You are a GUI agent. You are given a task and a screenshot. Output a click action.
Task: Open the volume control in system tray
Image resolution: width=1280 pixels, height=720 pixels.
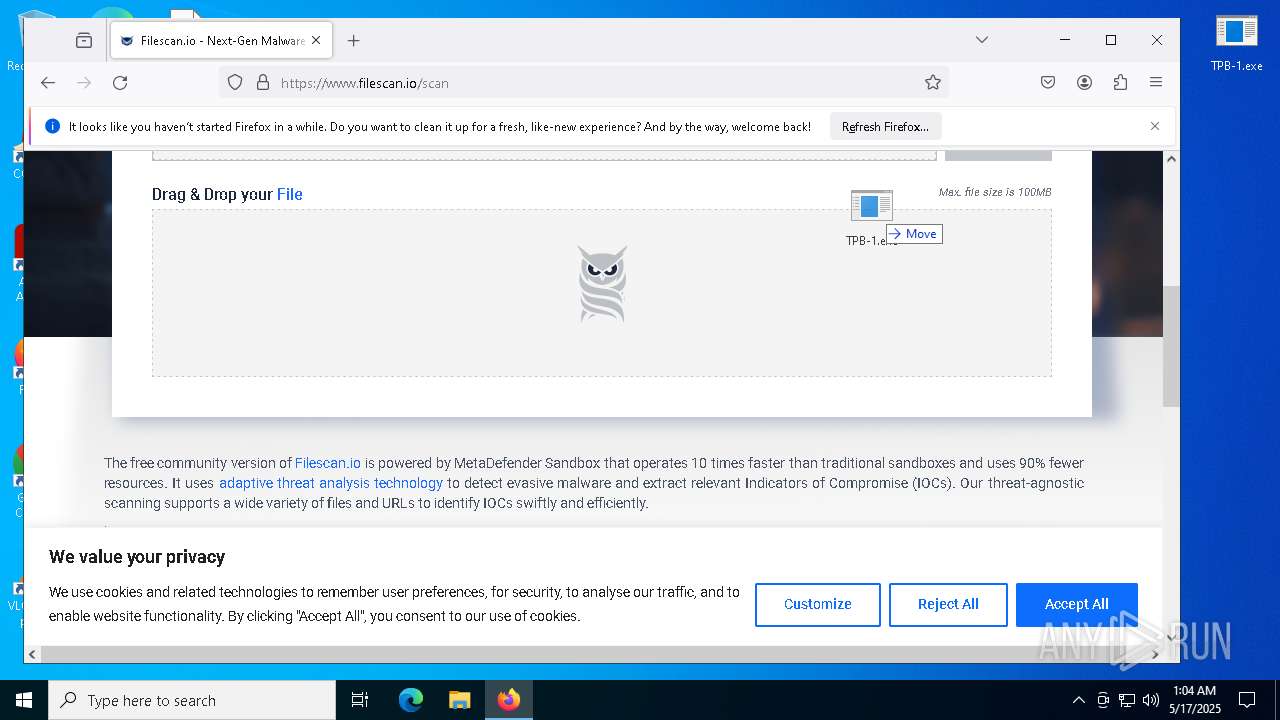click(x=1151, y=700)
